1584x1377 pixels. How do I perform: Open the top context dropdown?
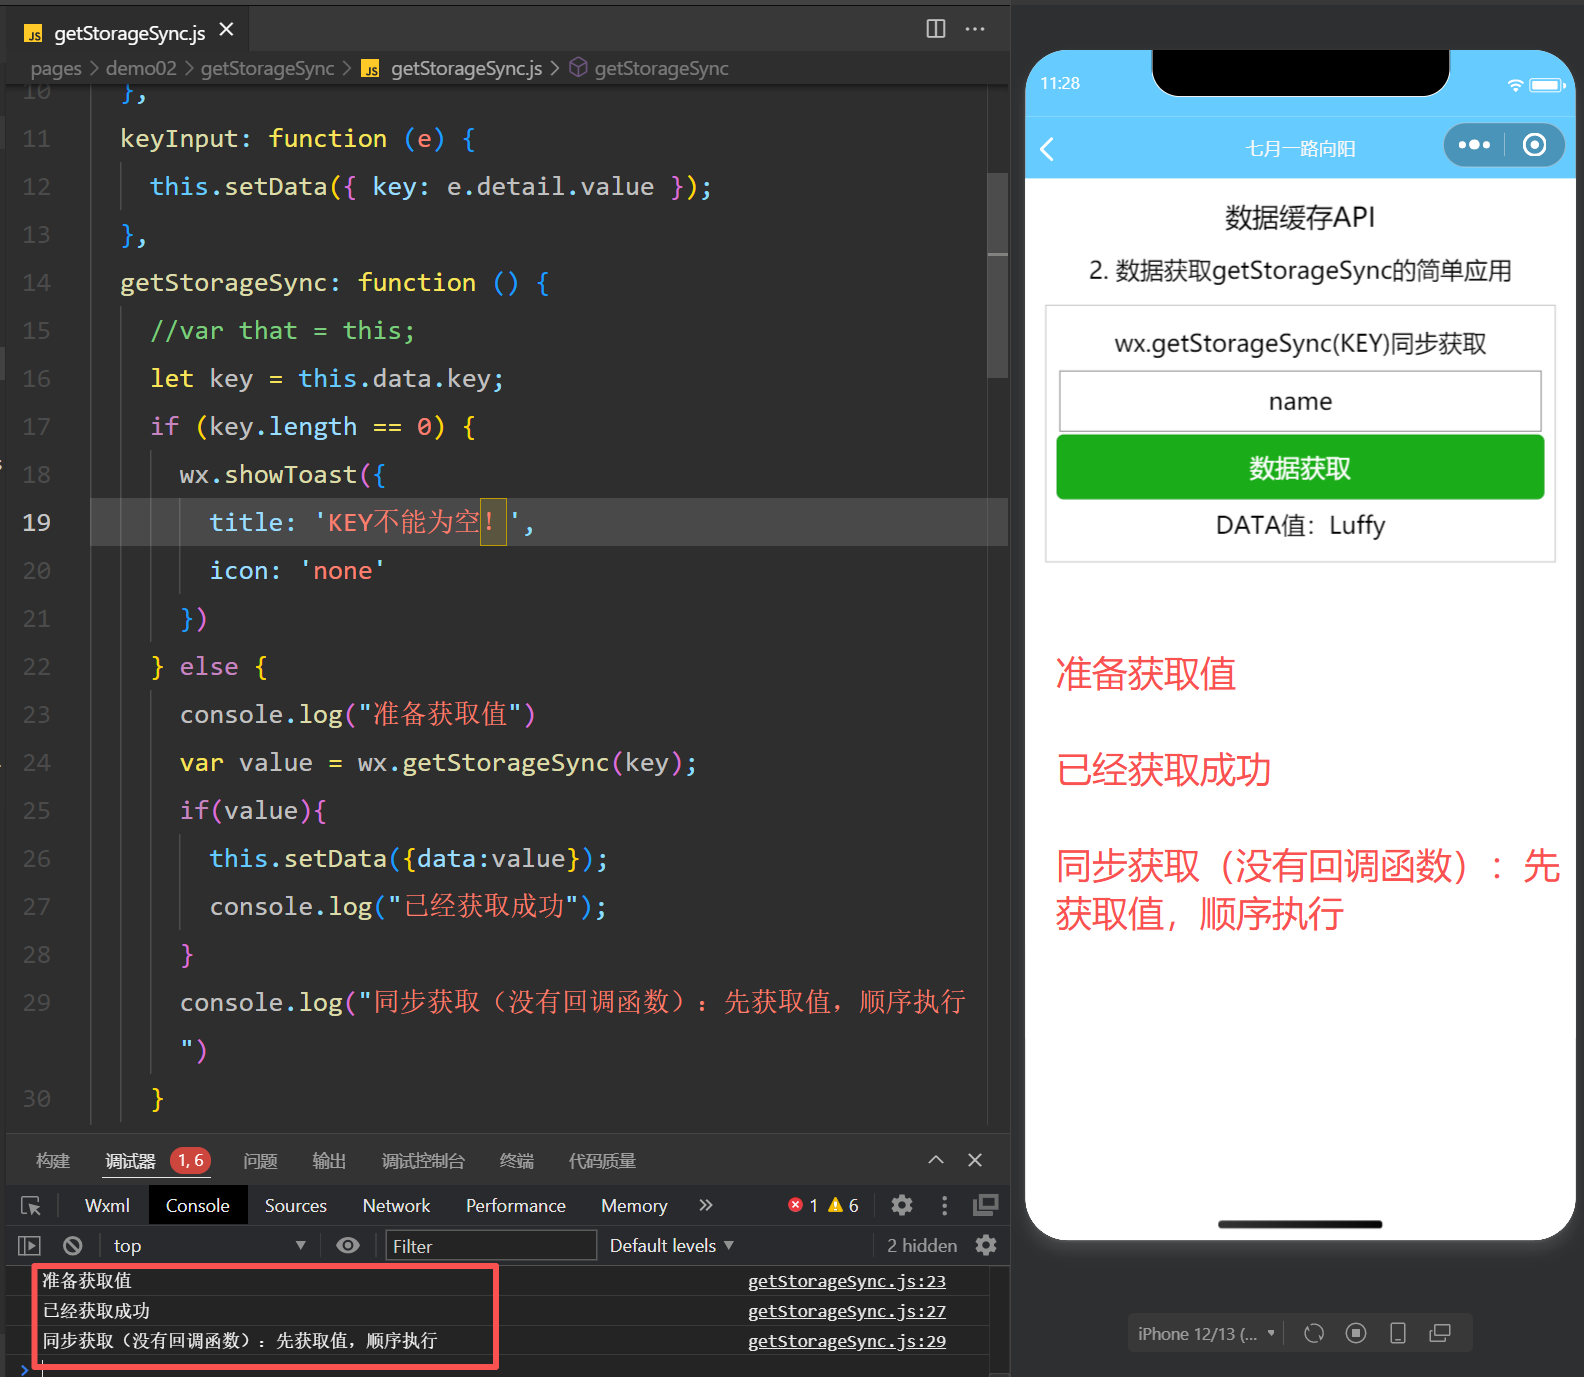209,1246
